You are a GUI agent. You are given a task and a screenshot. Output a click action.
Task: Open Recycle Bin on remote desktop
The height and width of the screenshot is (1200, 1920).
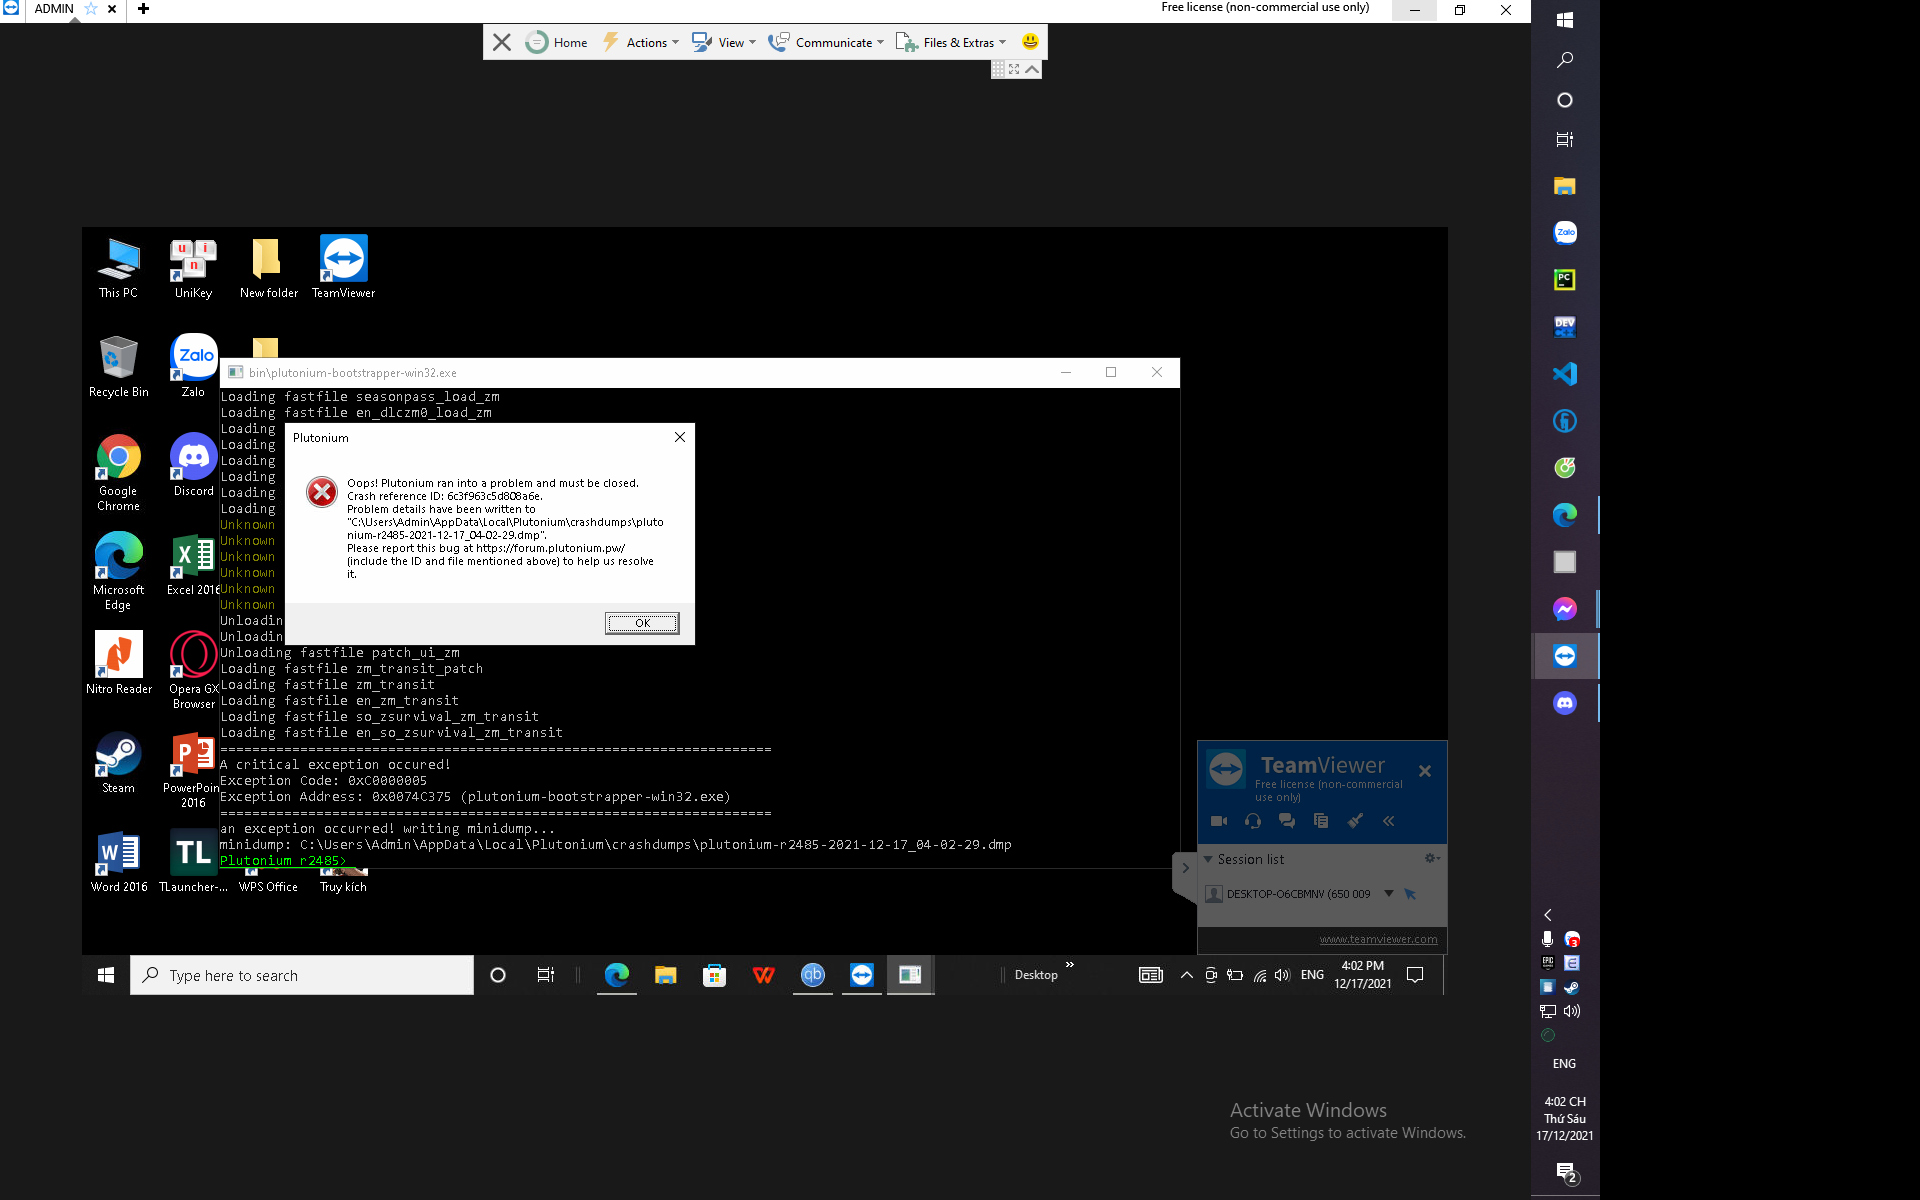click(x=118, y=367)
